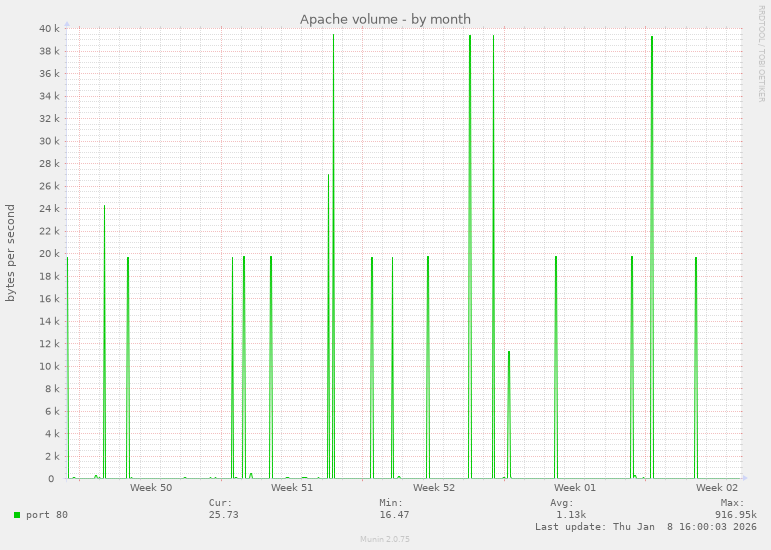771x550 pixels.
Task: Click the 'Week 50' axis label
Action: coord(151,488)
